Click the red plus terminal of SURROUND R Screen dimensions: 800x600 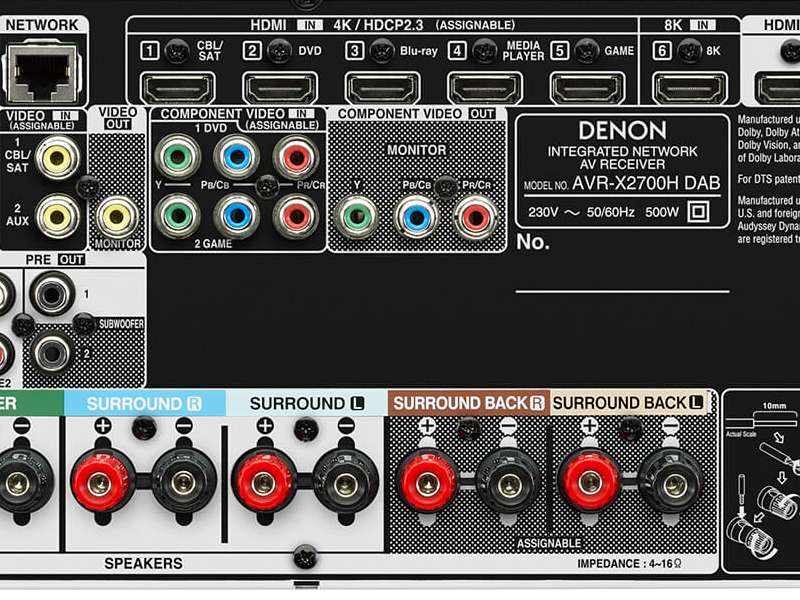(101, 483)
